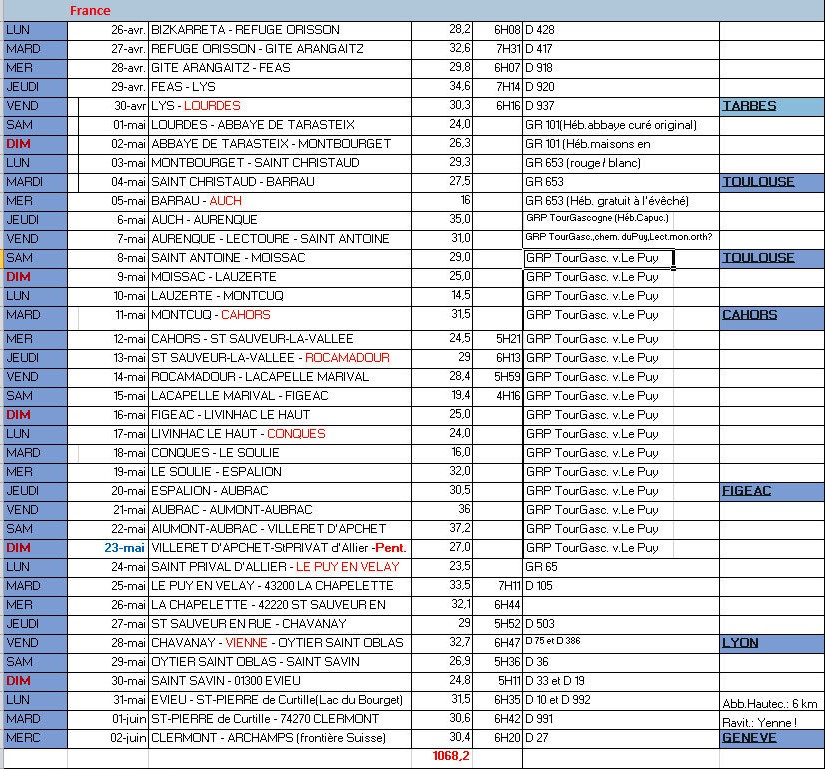Select the red France header cell
This screenshot has height=769, width=825.
click(x=90, y=11)
